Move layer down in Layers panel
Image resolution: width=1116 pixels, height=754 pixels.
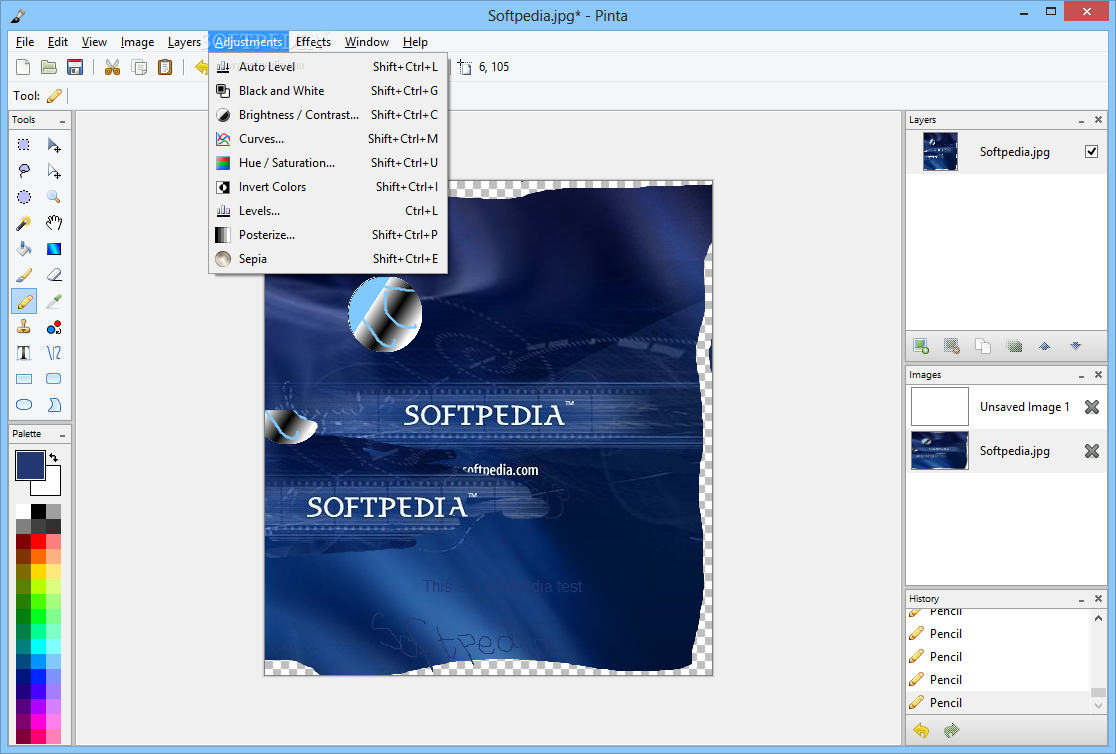(x=1075, y=346)
